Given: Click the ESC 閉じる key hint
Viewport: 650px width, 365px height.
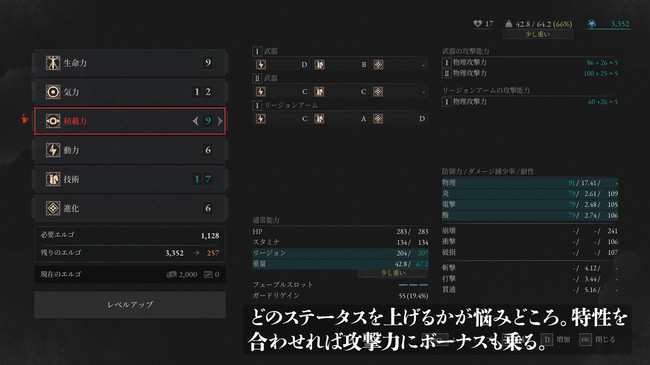Looking at the screenshot, I should (597, 340).
